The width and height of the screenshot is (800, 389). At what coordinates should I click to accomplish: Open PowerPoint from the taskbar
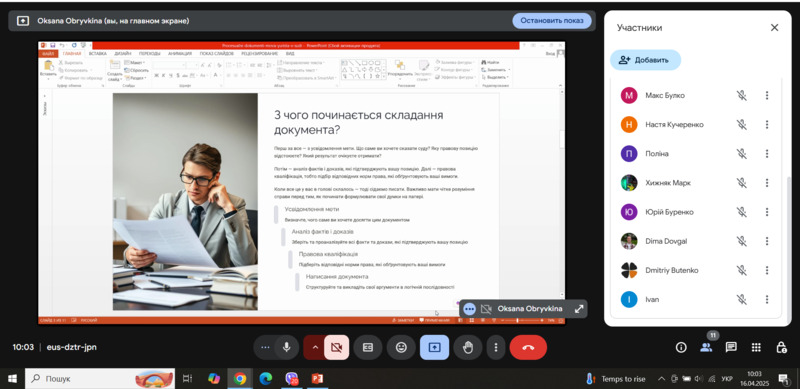tap(318, 378)
